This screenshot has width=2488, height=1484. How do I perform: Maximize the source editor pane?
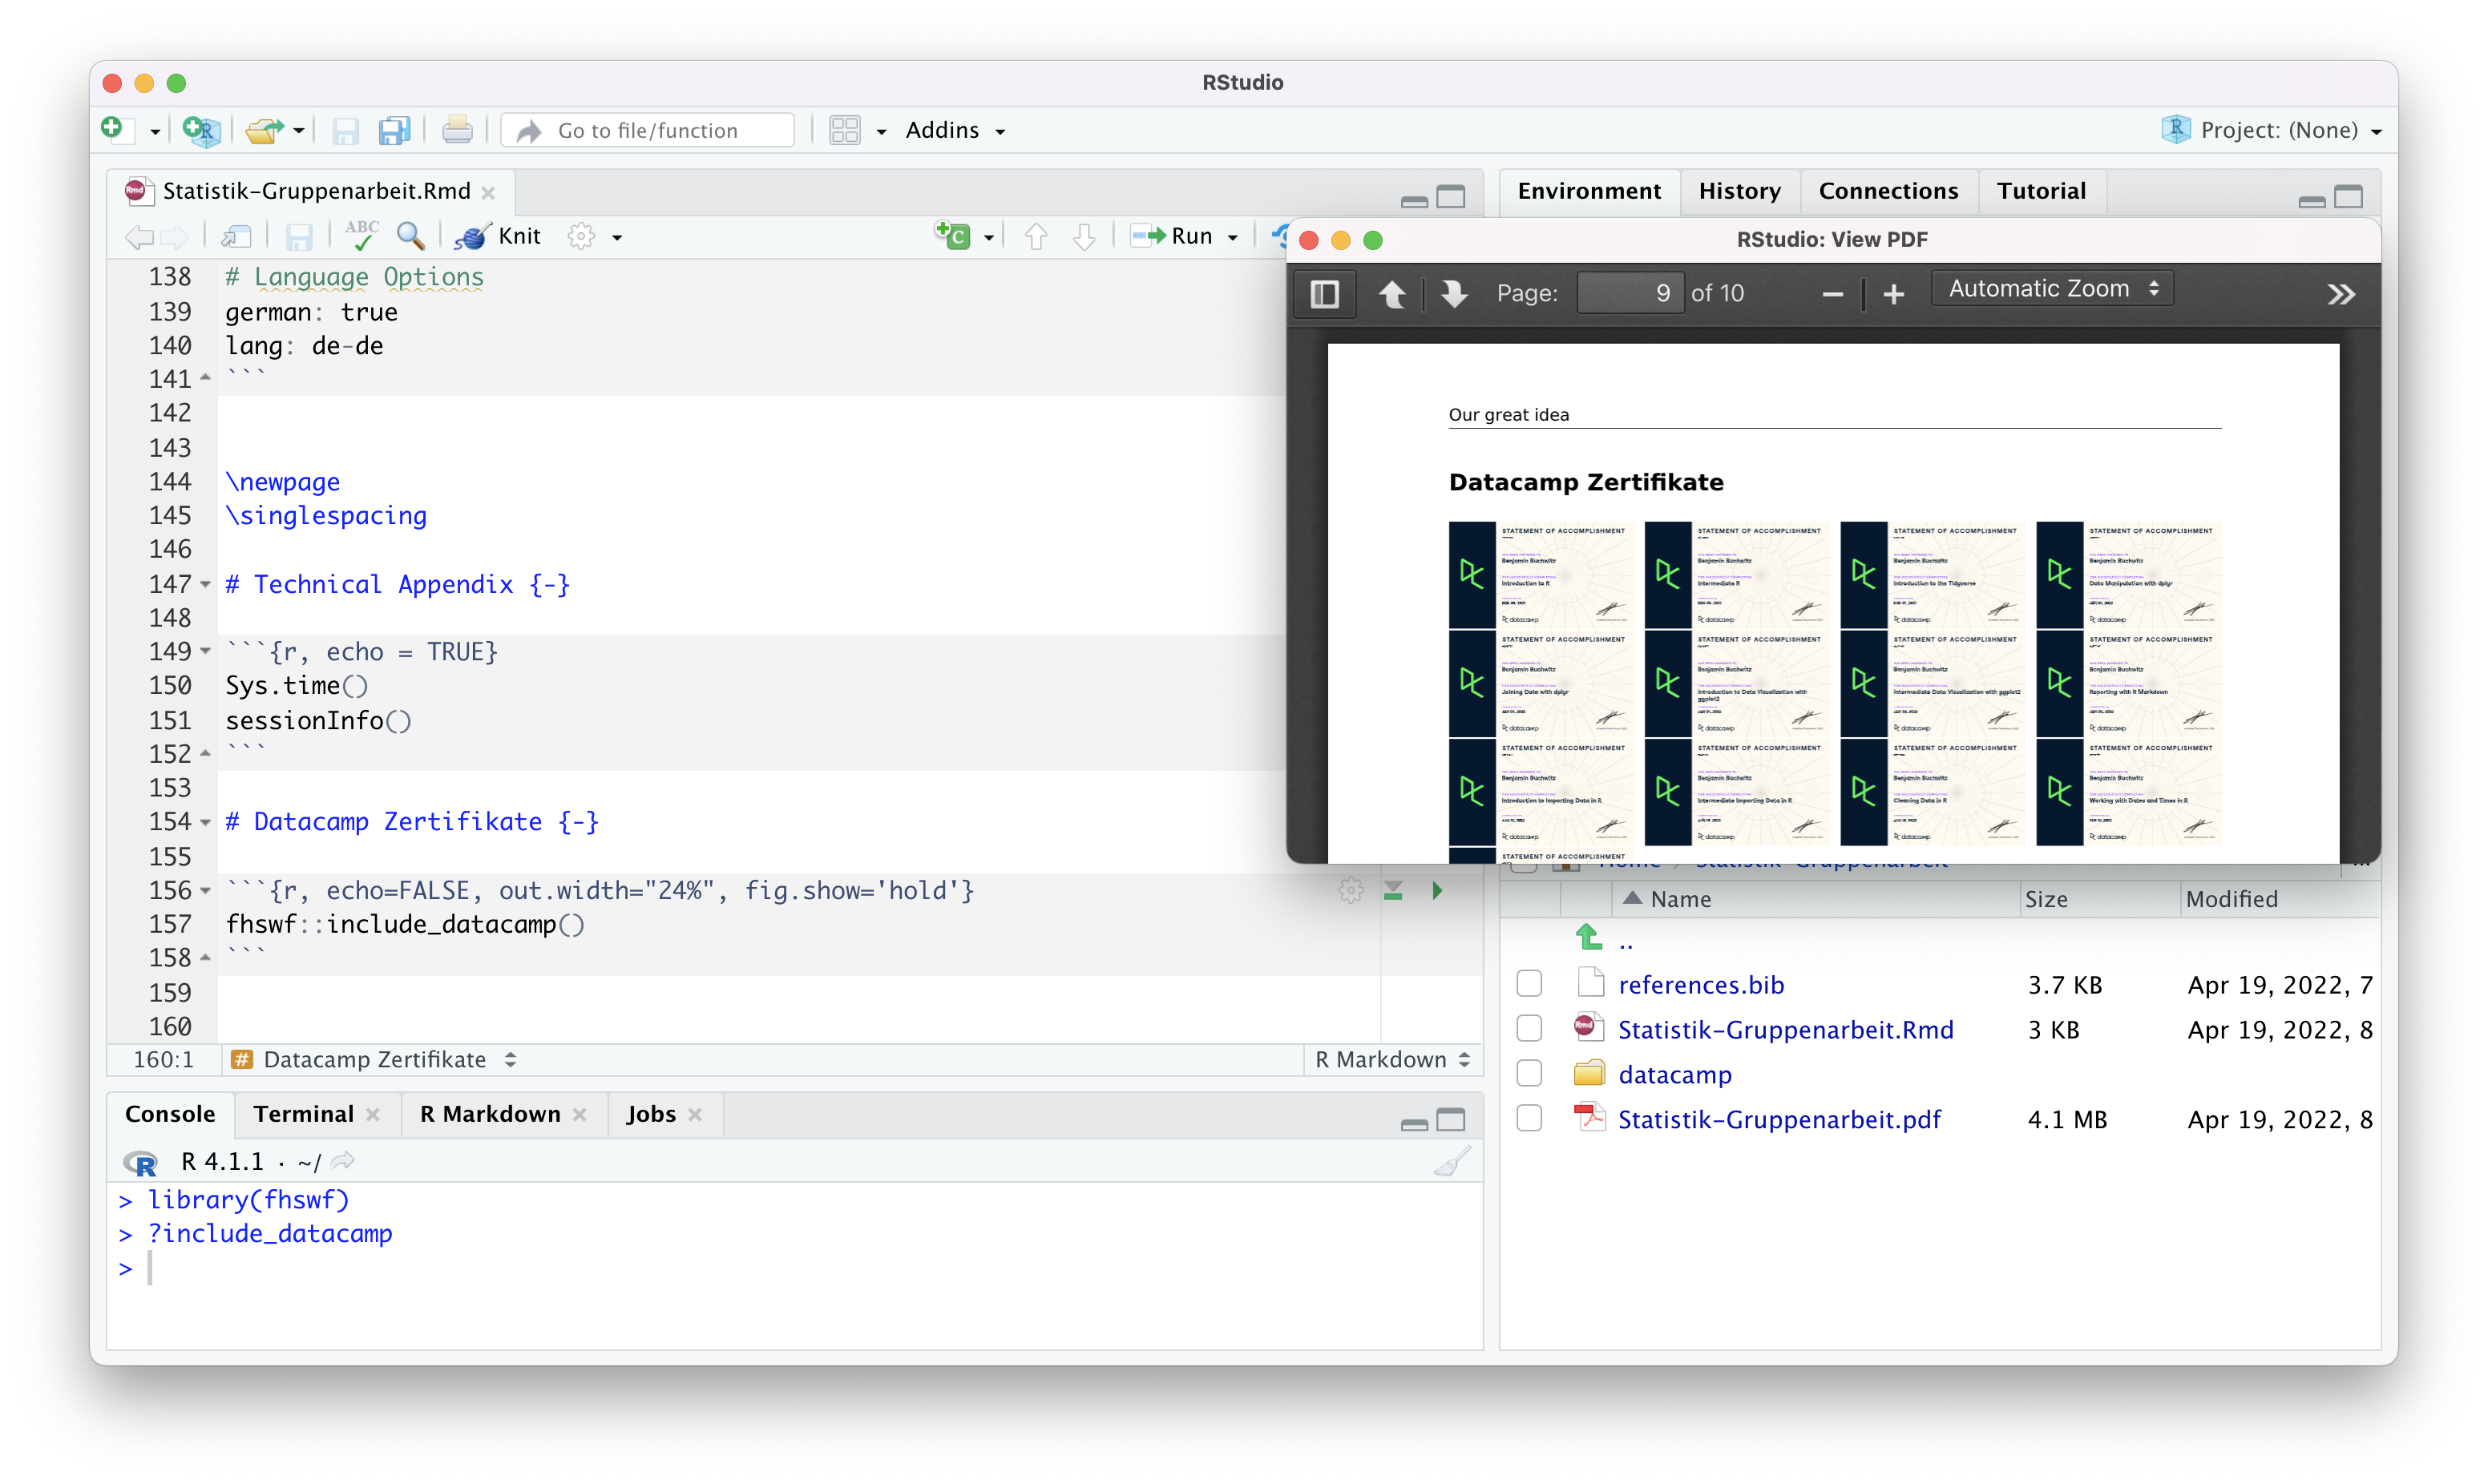pyautogui.click(x=1450, y=196)
